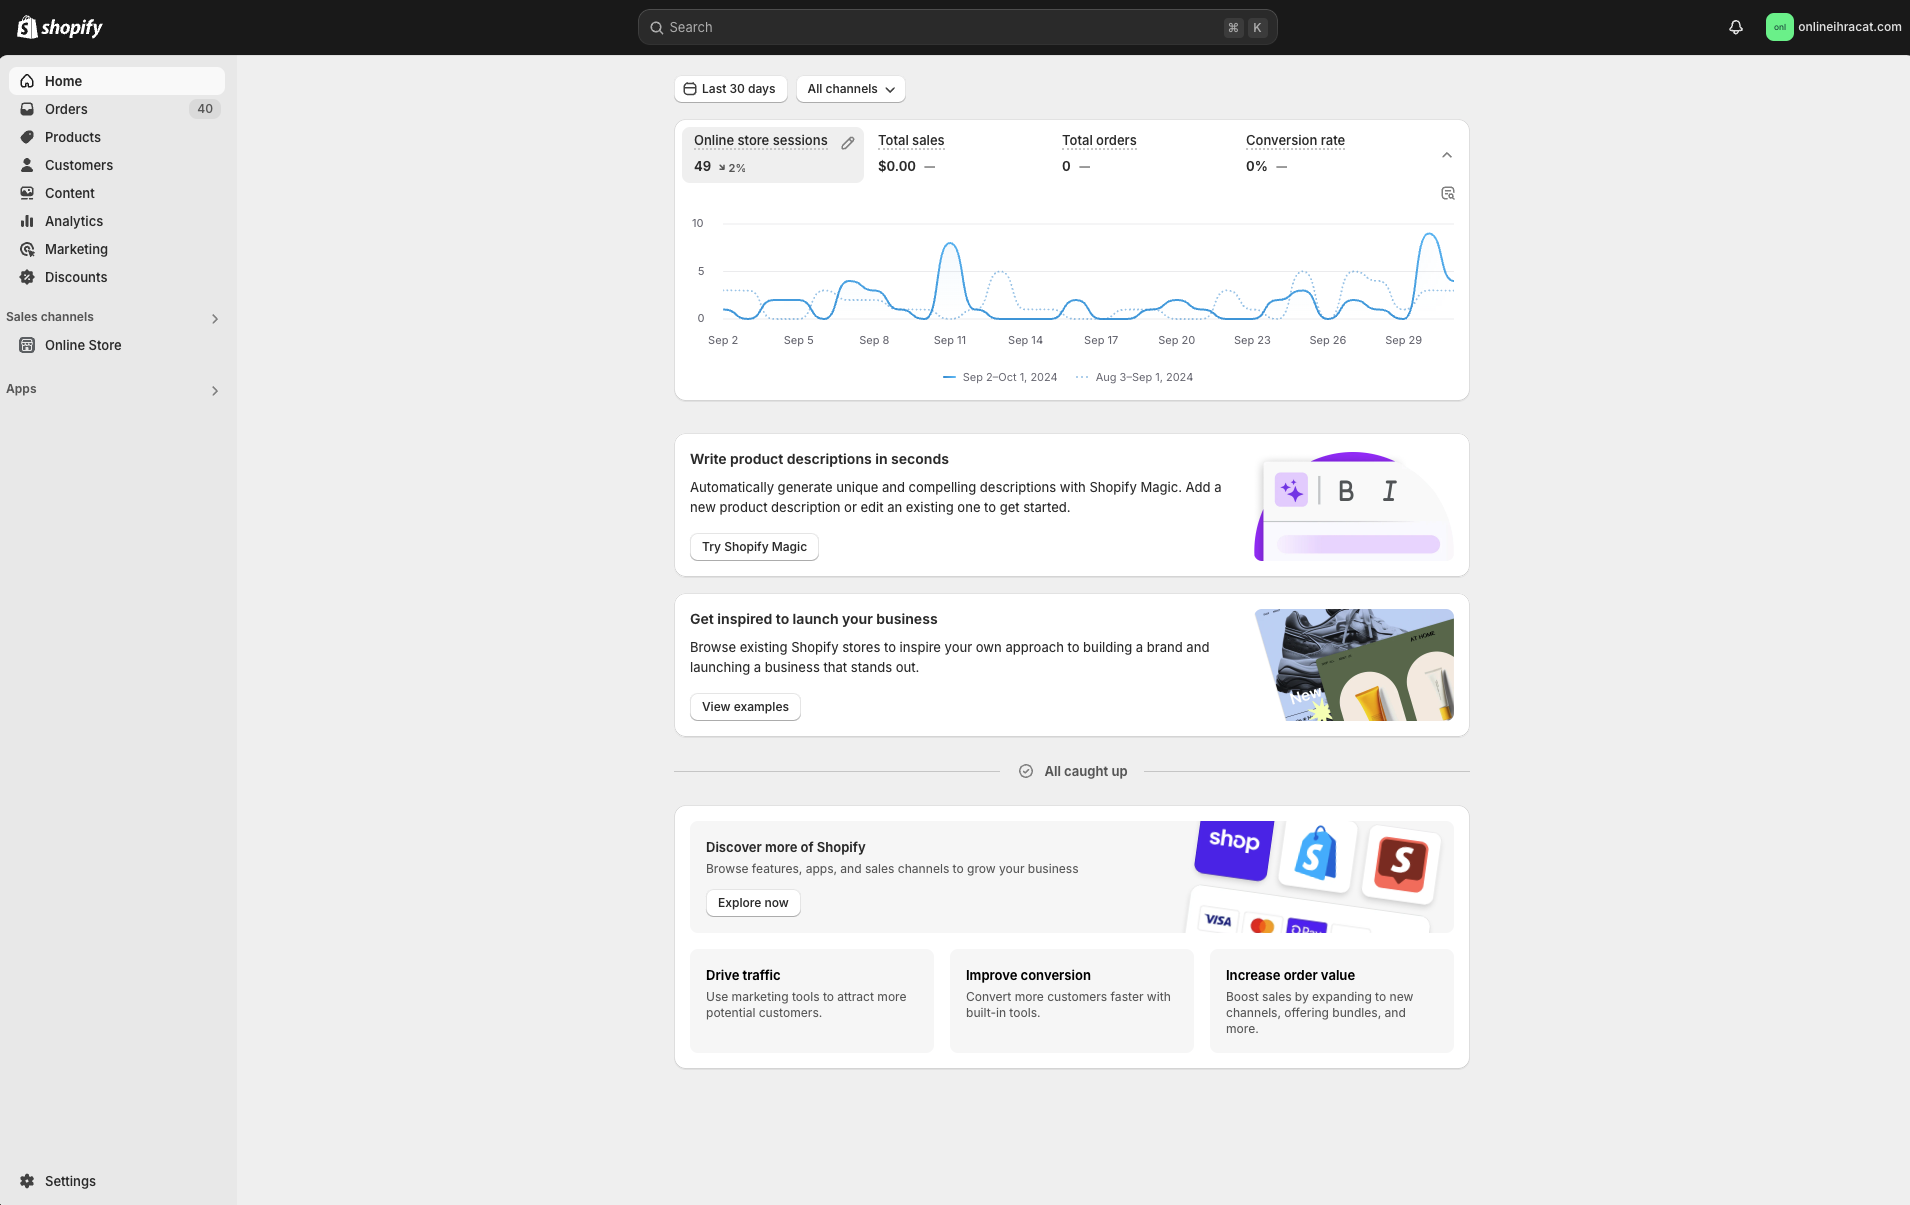Click the Settings gear icon

27,1181
